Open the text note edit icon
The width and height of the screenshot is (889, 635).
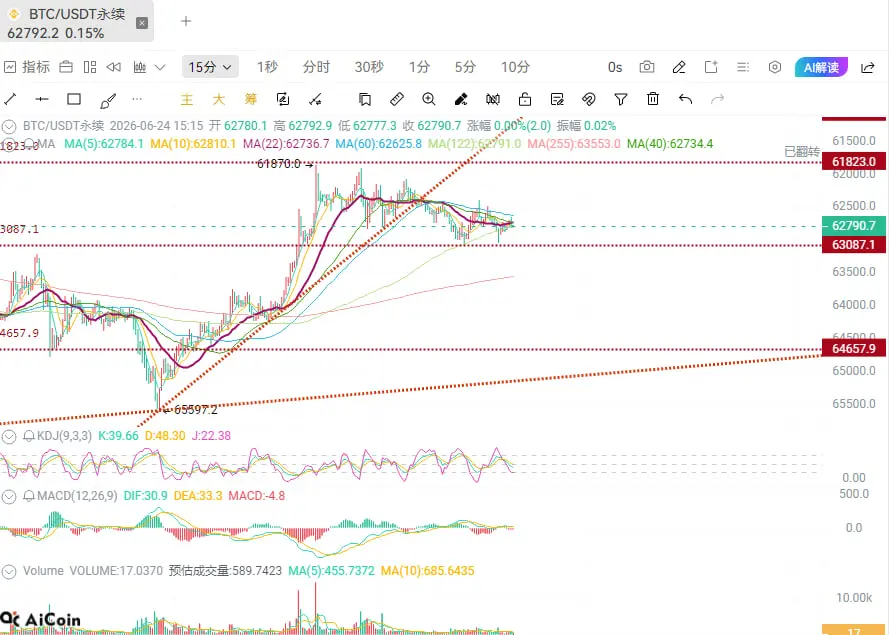pyautogui.click(x=557, y=100)
